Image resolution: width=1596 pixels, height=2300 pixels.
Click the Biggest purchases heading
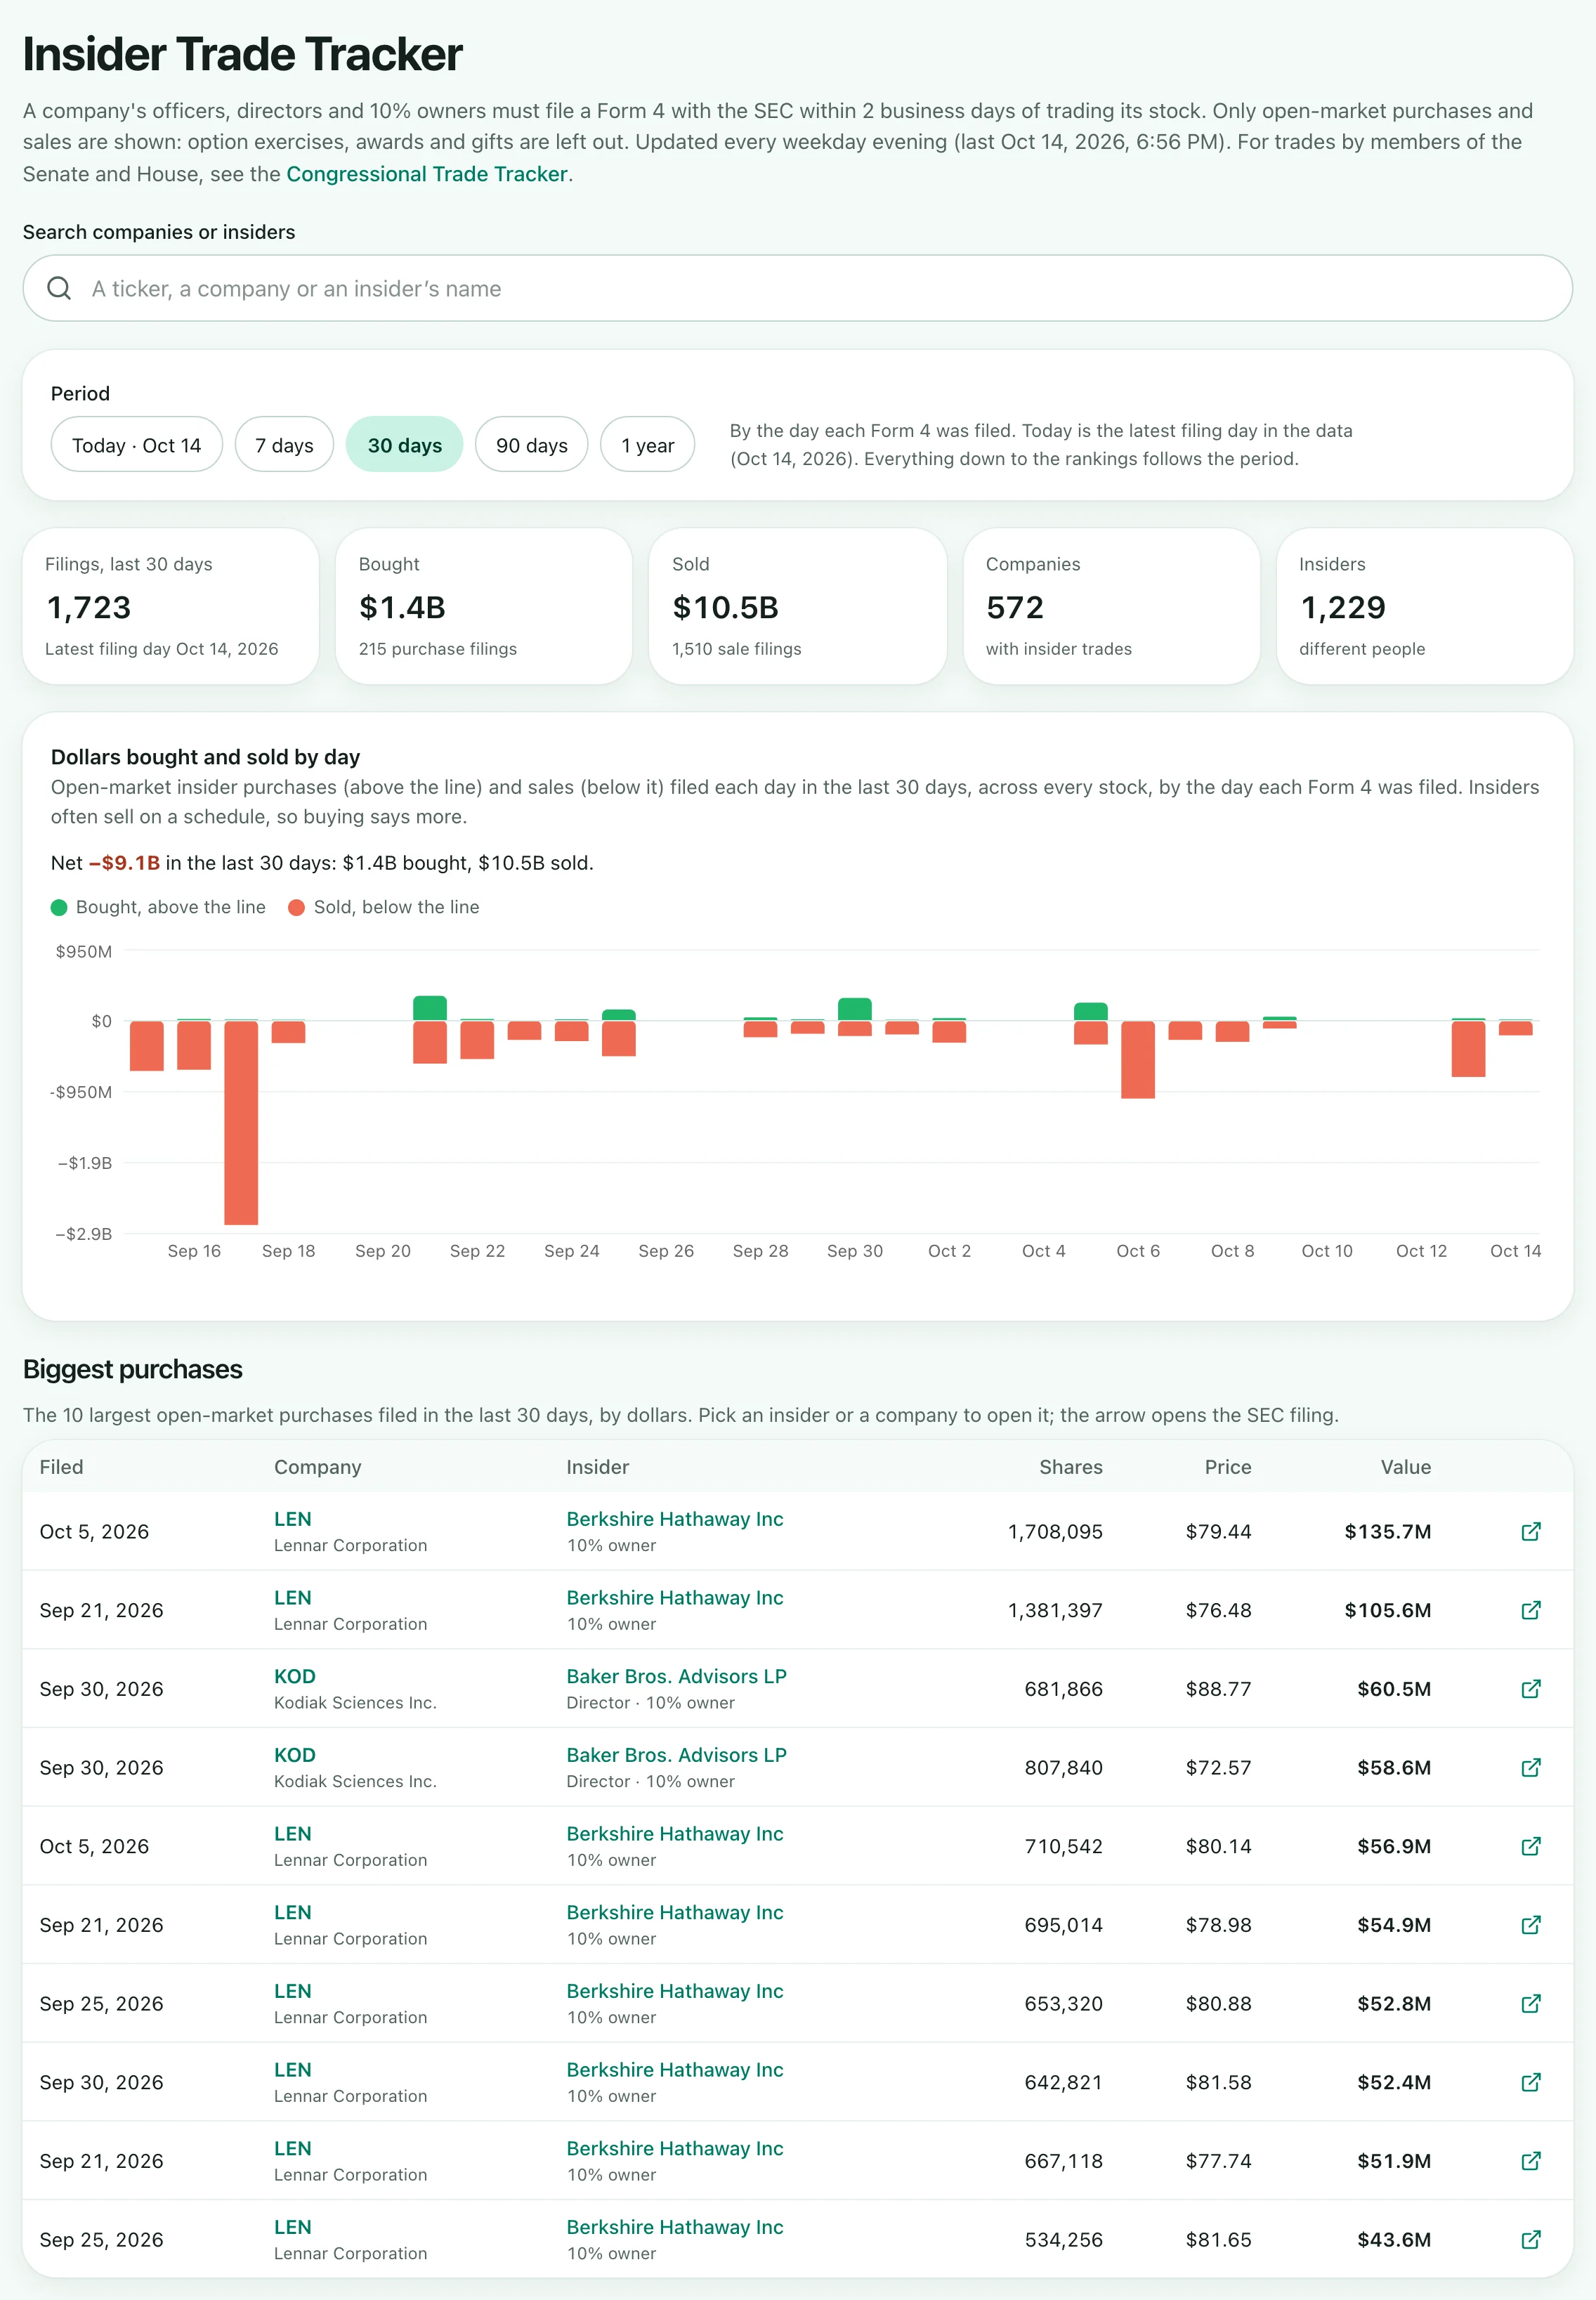[x=132, y=1369]
